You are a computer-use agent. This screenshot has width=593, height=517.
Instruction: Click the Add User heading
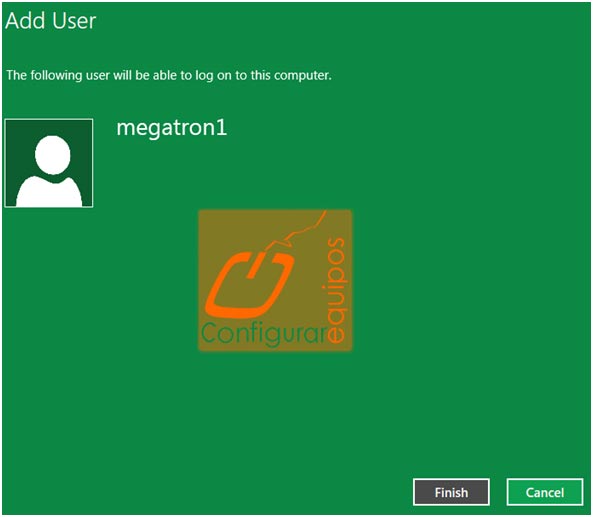(x=51, y=21)
